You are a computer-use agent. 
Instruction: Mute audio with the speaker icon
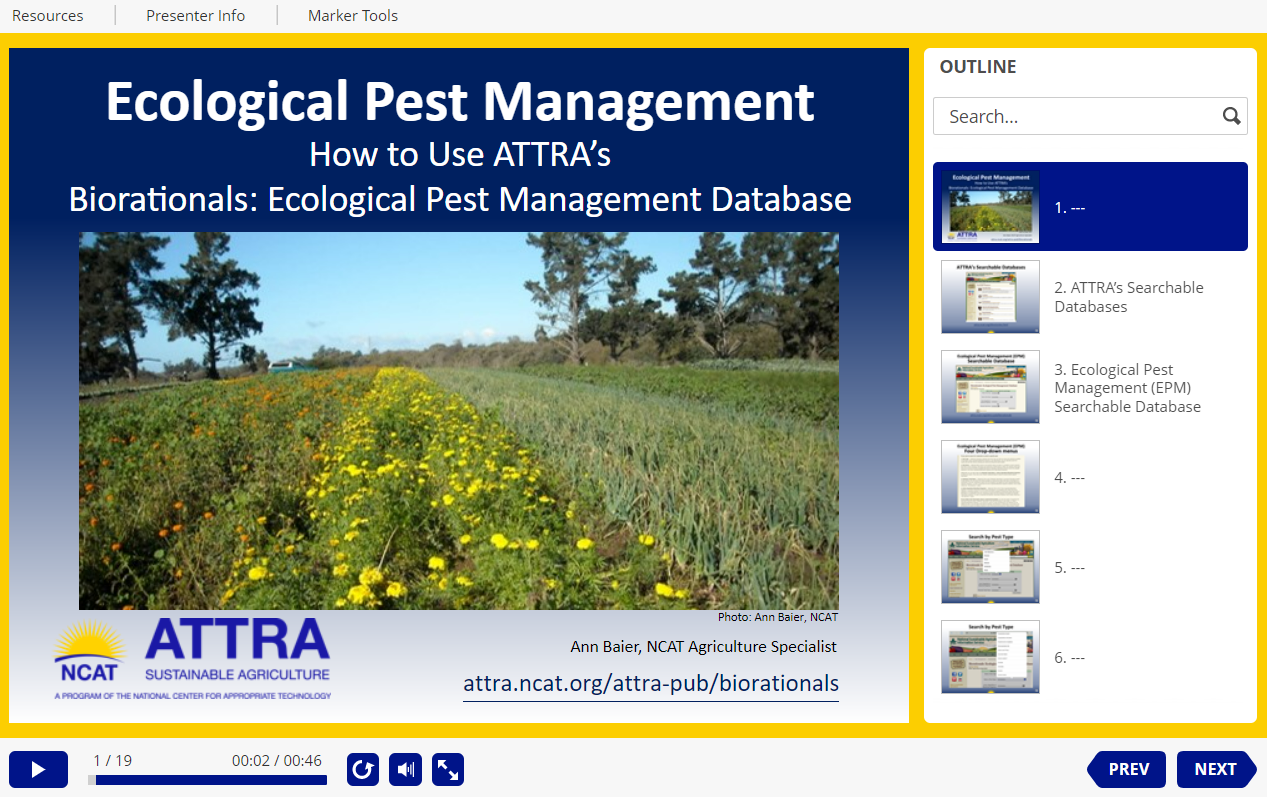[405, 769]
